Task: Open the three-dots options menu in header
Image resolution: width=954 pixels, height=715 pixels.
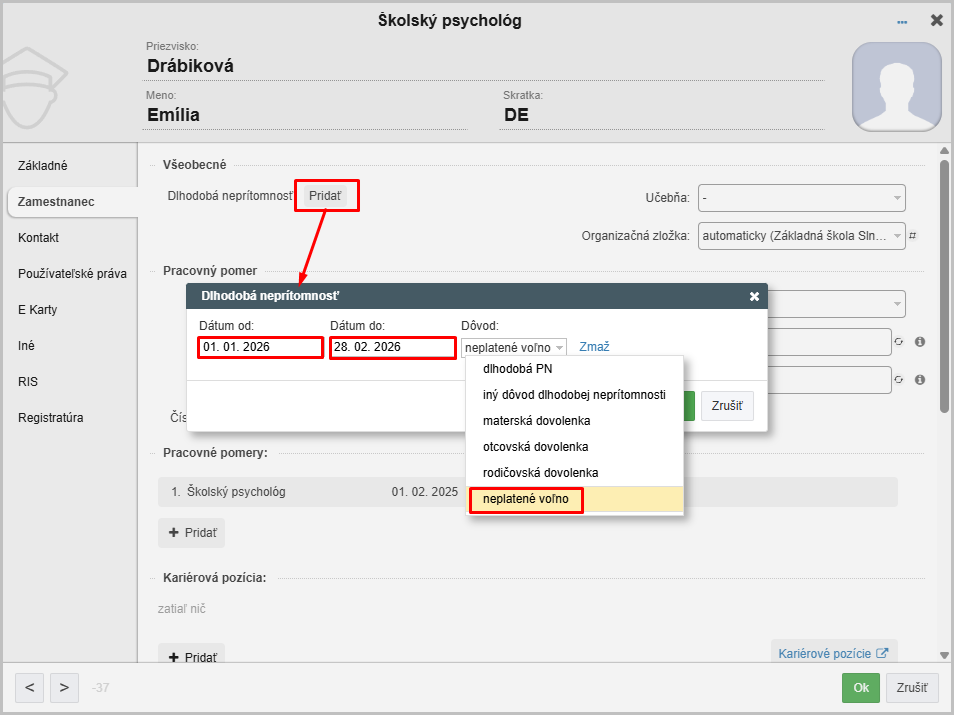Action: coord(902,21)
